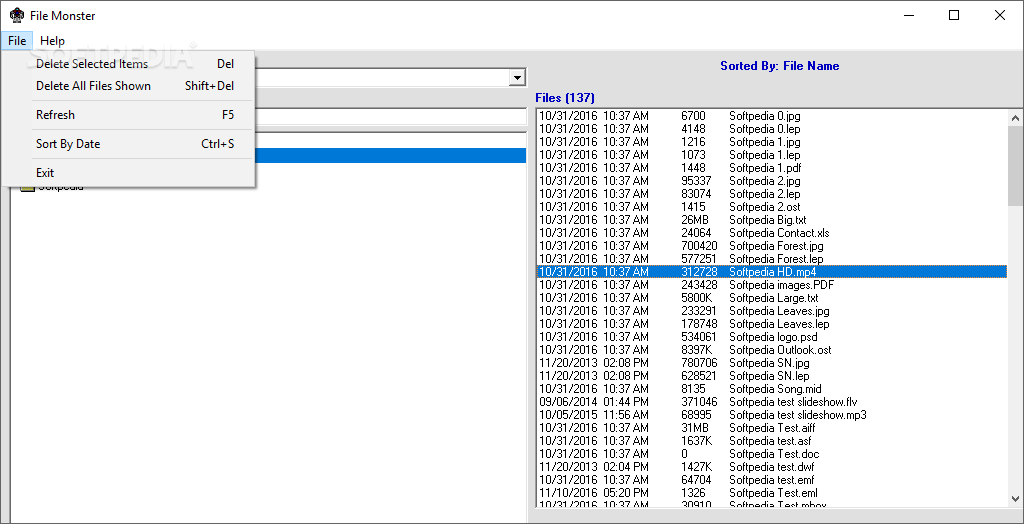Viewport: 1024px width, 524px height.
Task: Select file Softpedia Contact.xls
Action: point(771,233)
